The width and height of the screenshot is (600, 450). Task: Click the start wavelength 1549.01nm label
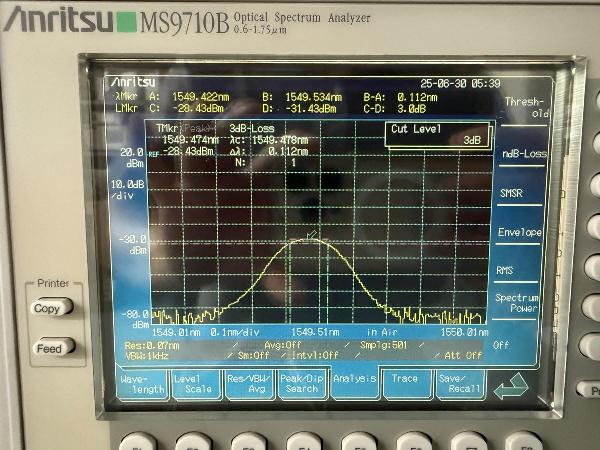(176, 332)
